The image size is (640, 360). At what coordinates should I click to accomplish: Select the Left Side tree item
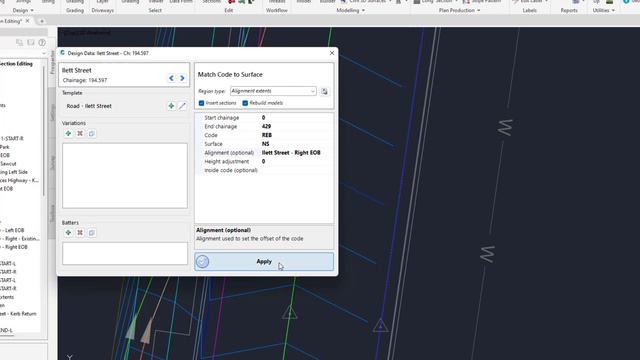(14, 172)
